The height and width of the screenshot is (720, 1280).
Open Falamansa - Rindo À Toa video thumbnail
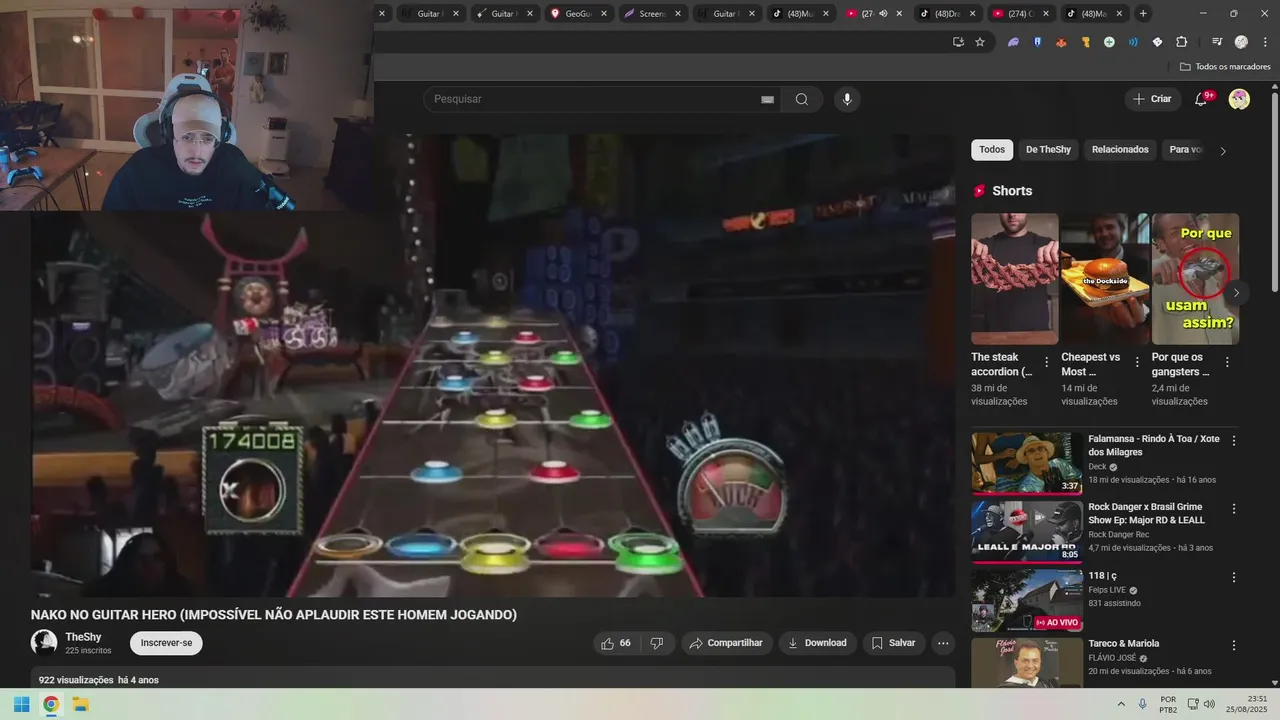[1027, 463]
